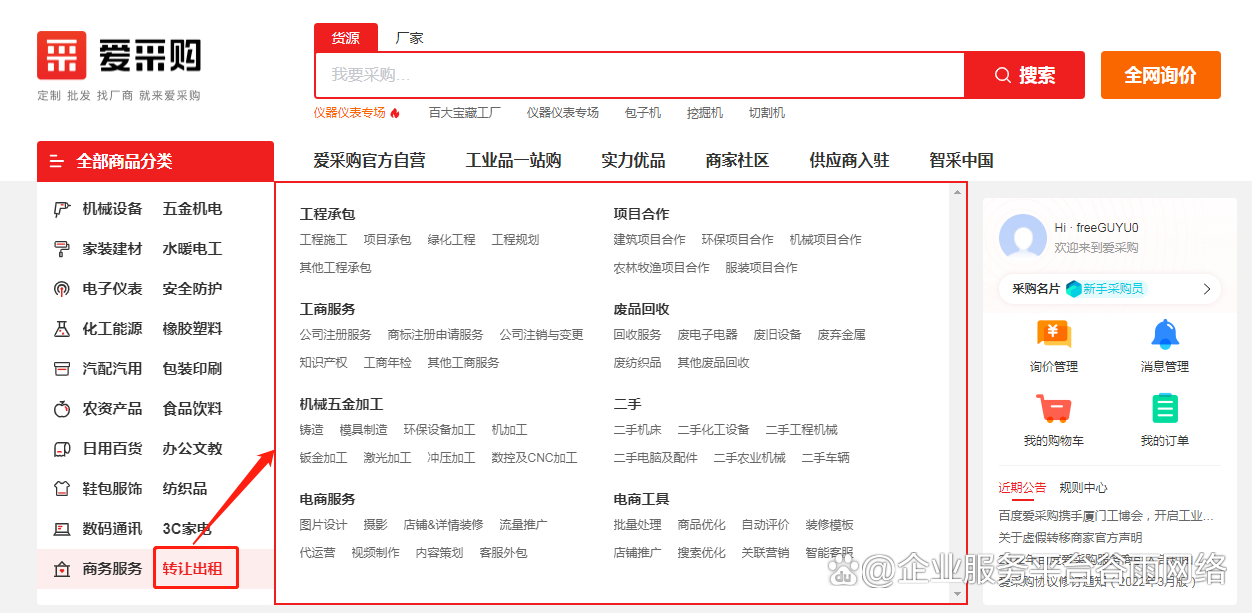The width and height of the screenshot is (1252, 613).
Task: Open 二手机床 subcategory
Action: [x=638, y=430]
